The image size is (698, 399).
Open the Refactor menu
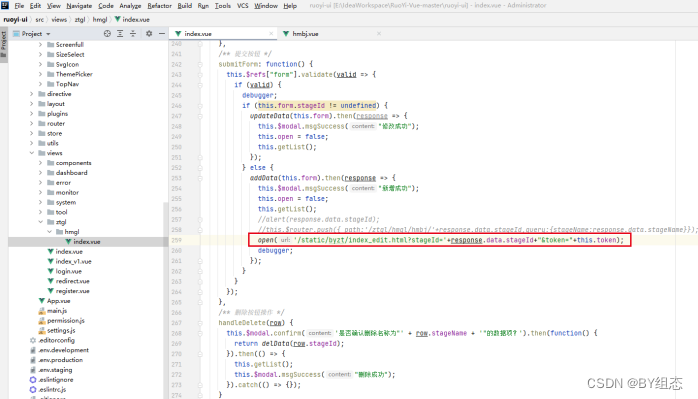click(159, 6)
